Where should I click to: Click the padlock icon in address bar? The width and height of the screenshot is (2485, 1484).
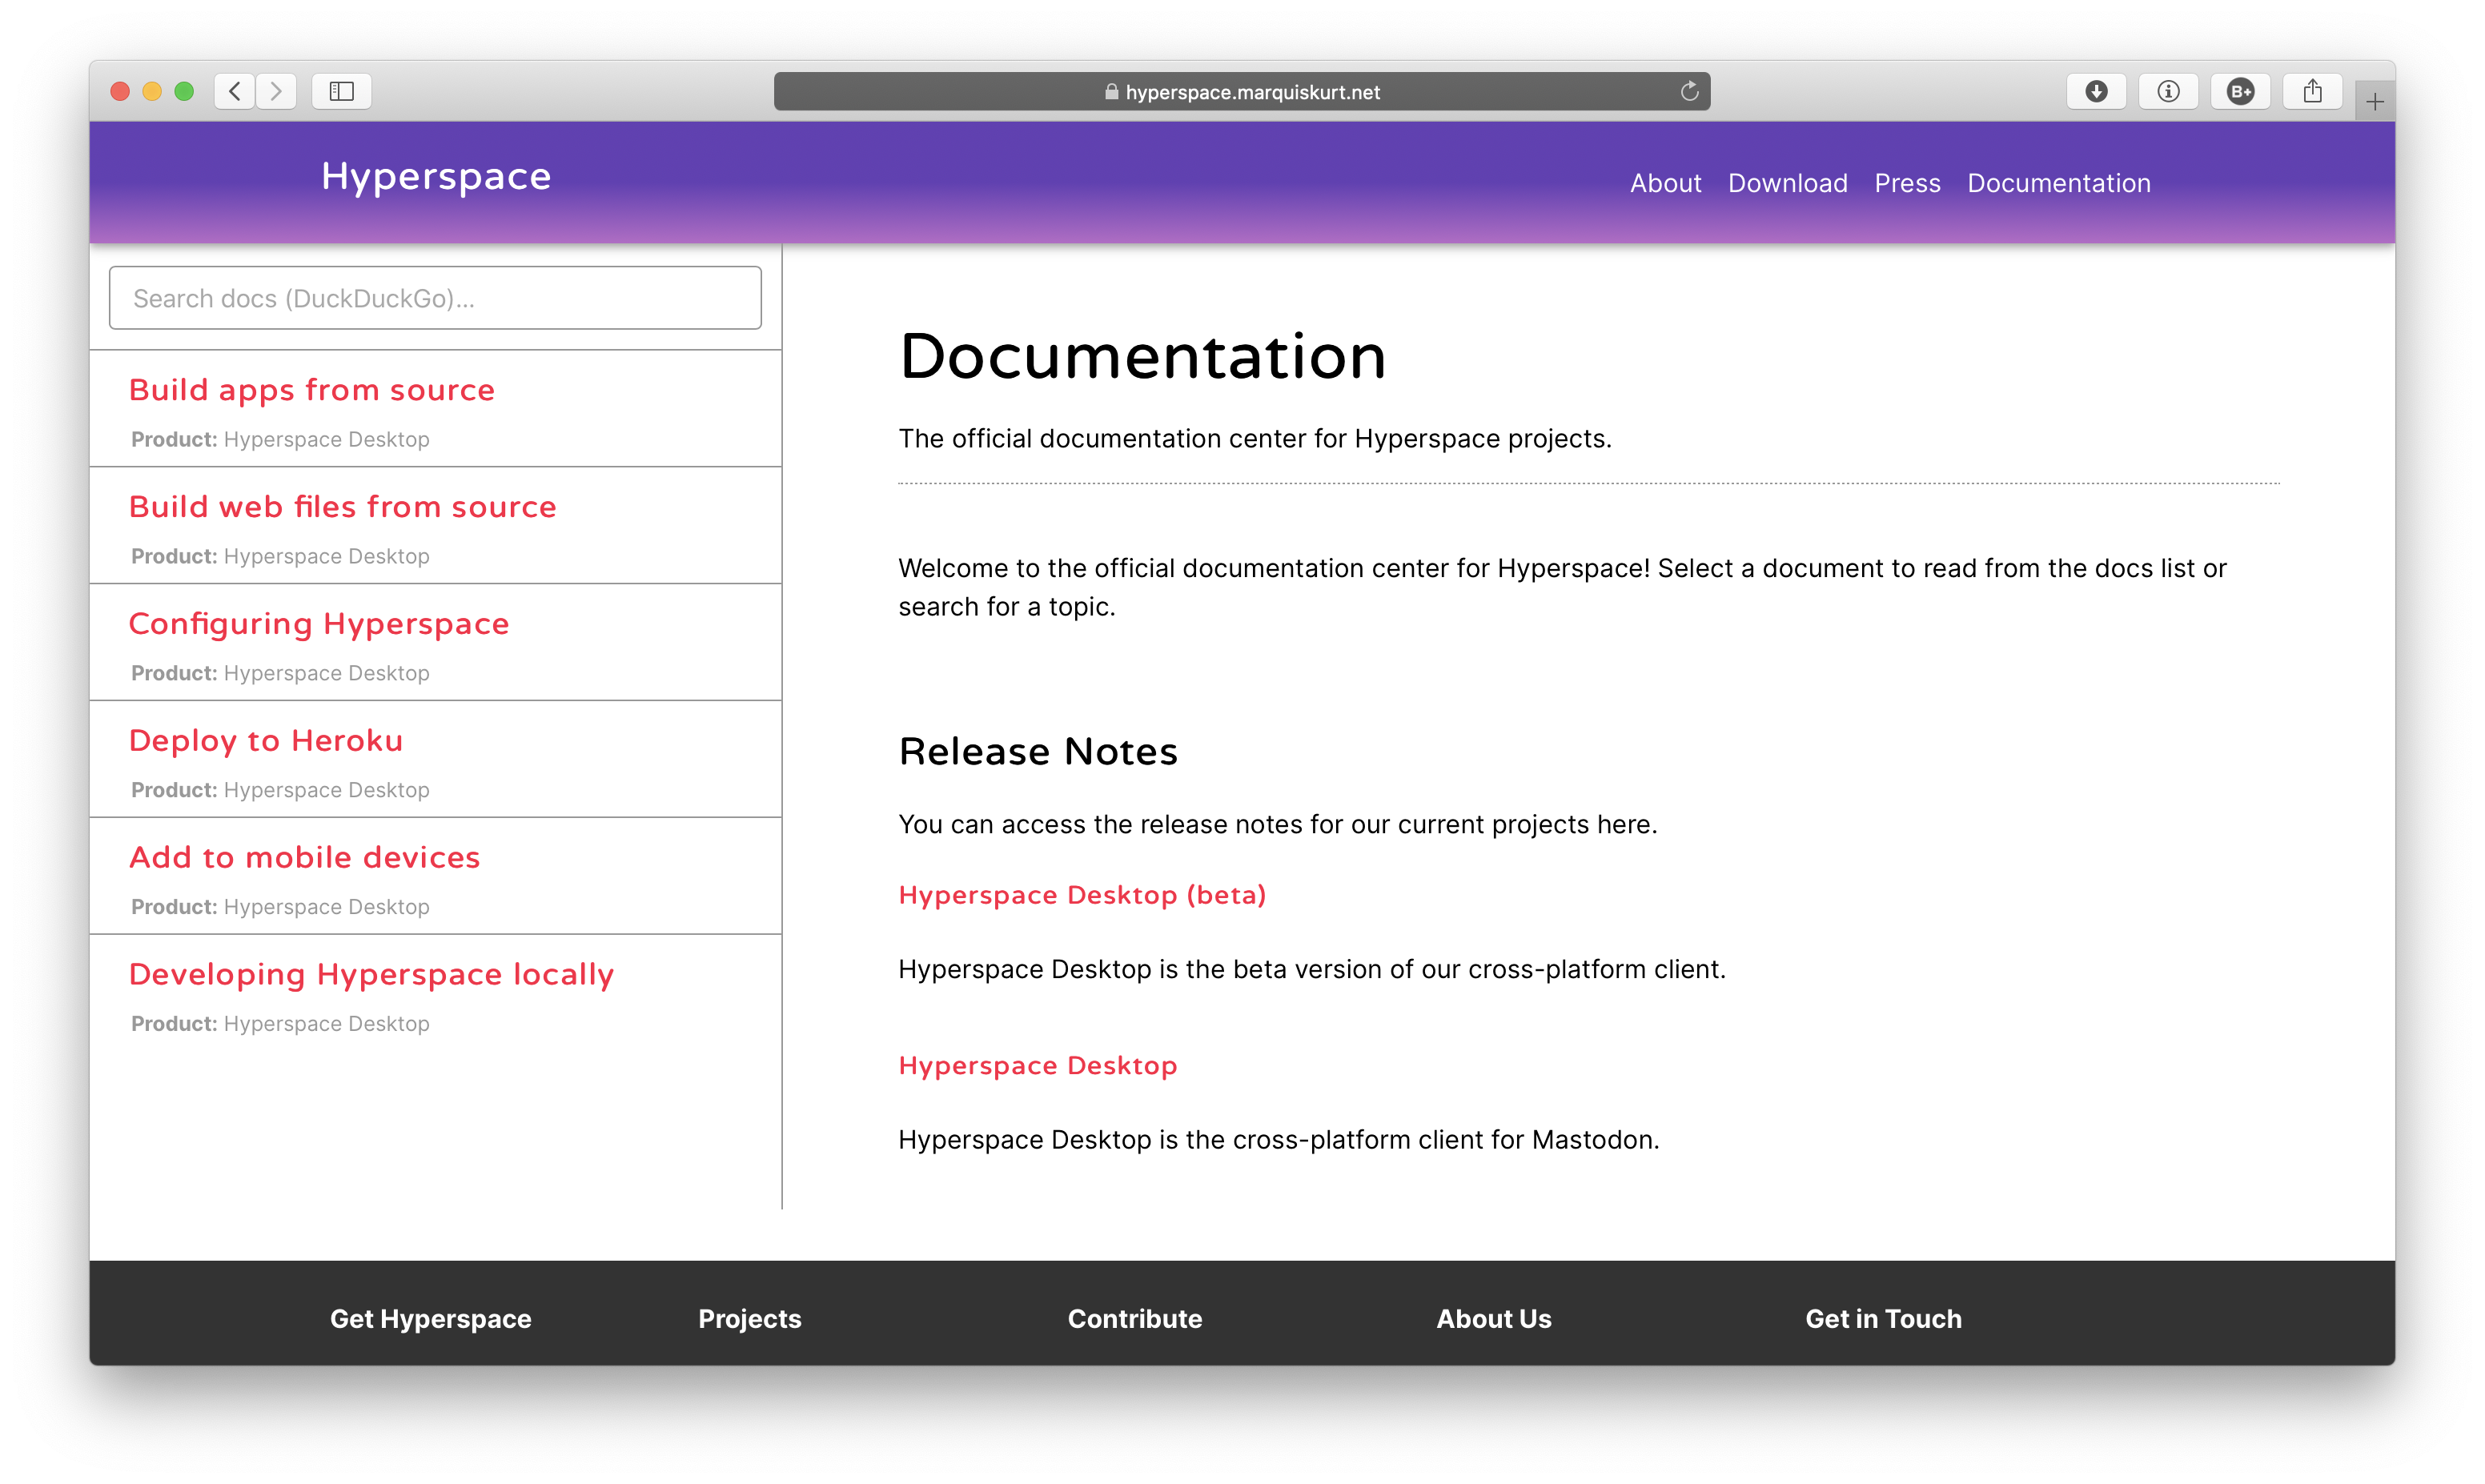tap(1111, 91)
